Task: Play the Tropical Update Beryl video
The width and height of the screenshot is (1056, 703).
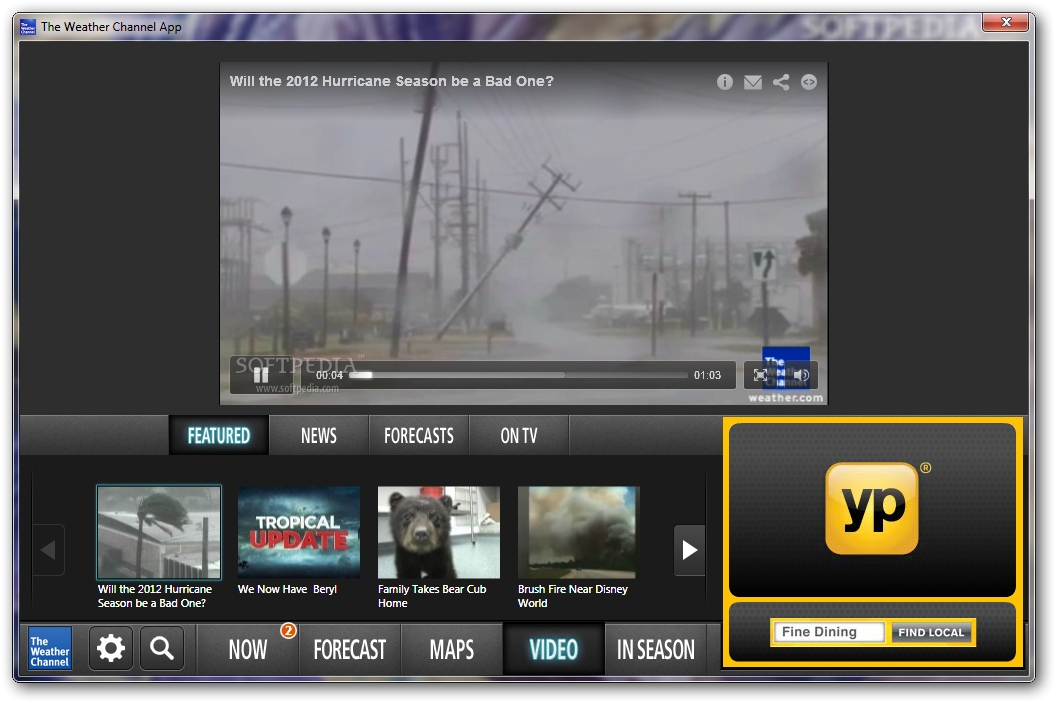Action: coord(299,532)
